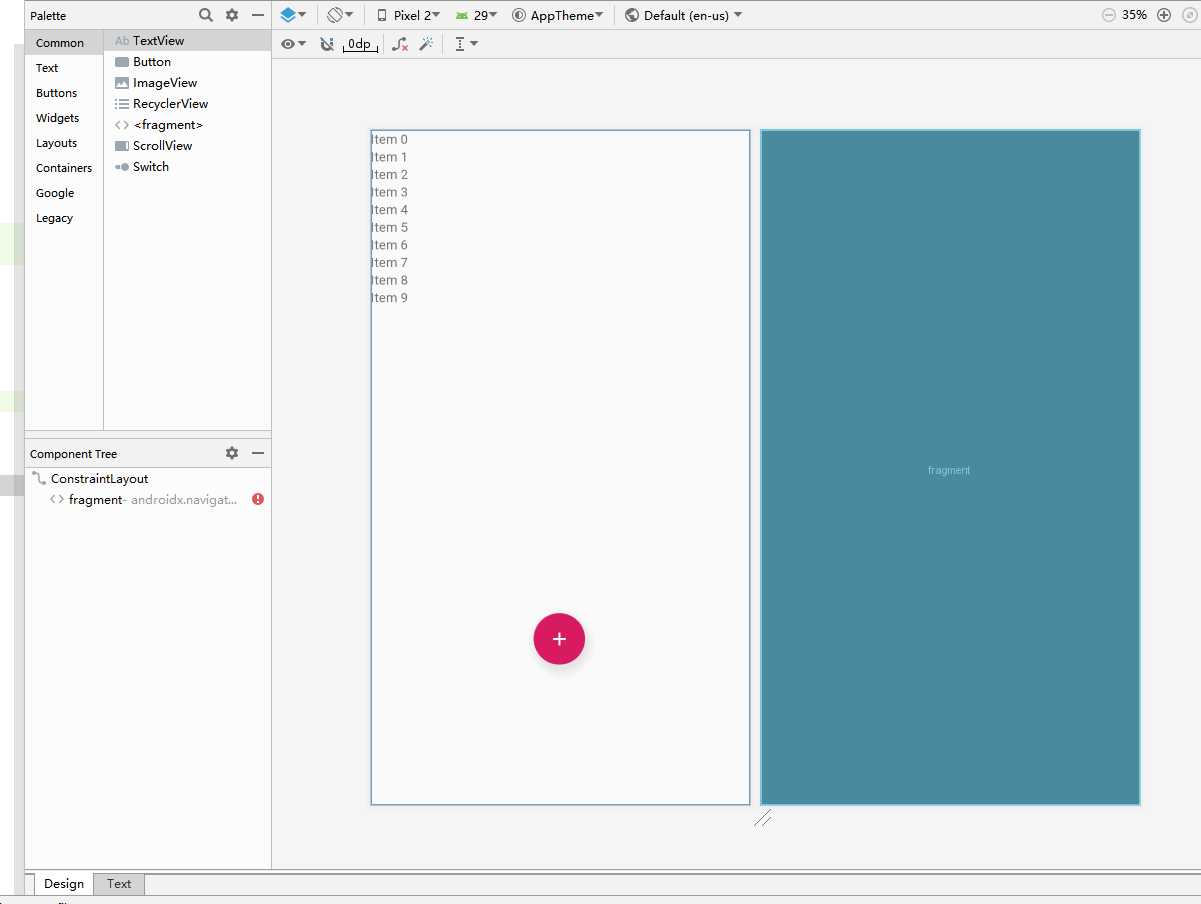Image resolution: width=1201 pixels, height=904 pixels.
Task: Toggle autoconnect magnet icon
Action: [x=327, y=44]
